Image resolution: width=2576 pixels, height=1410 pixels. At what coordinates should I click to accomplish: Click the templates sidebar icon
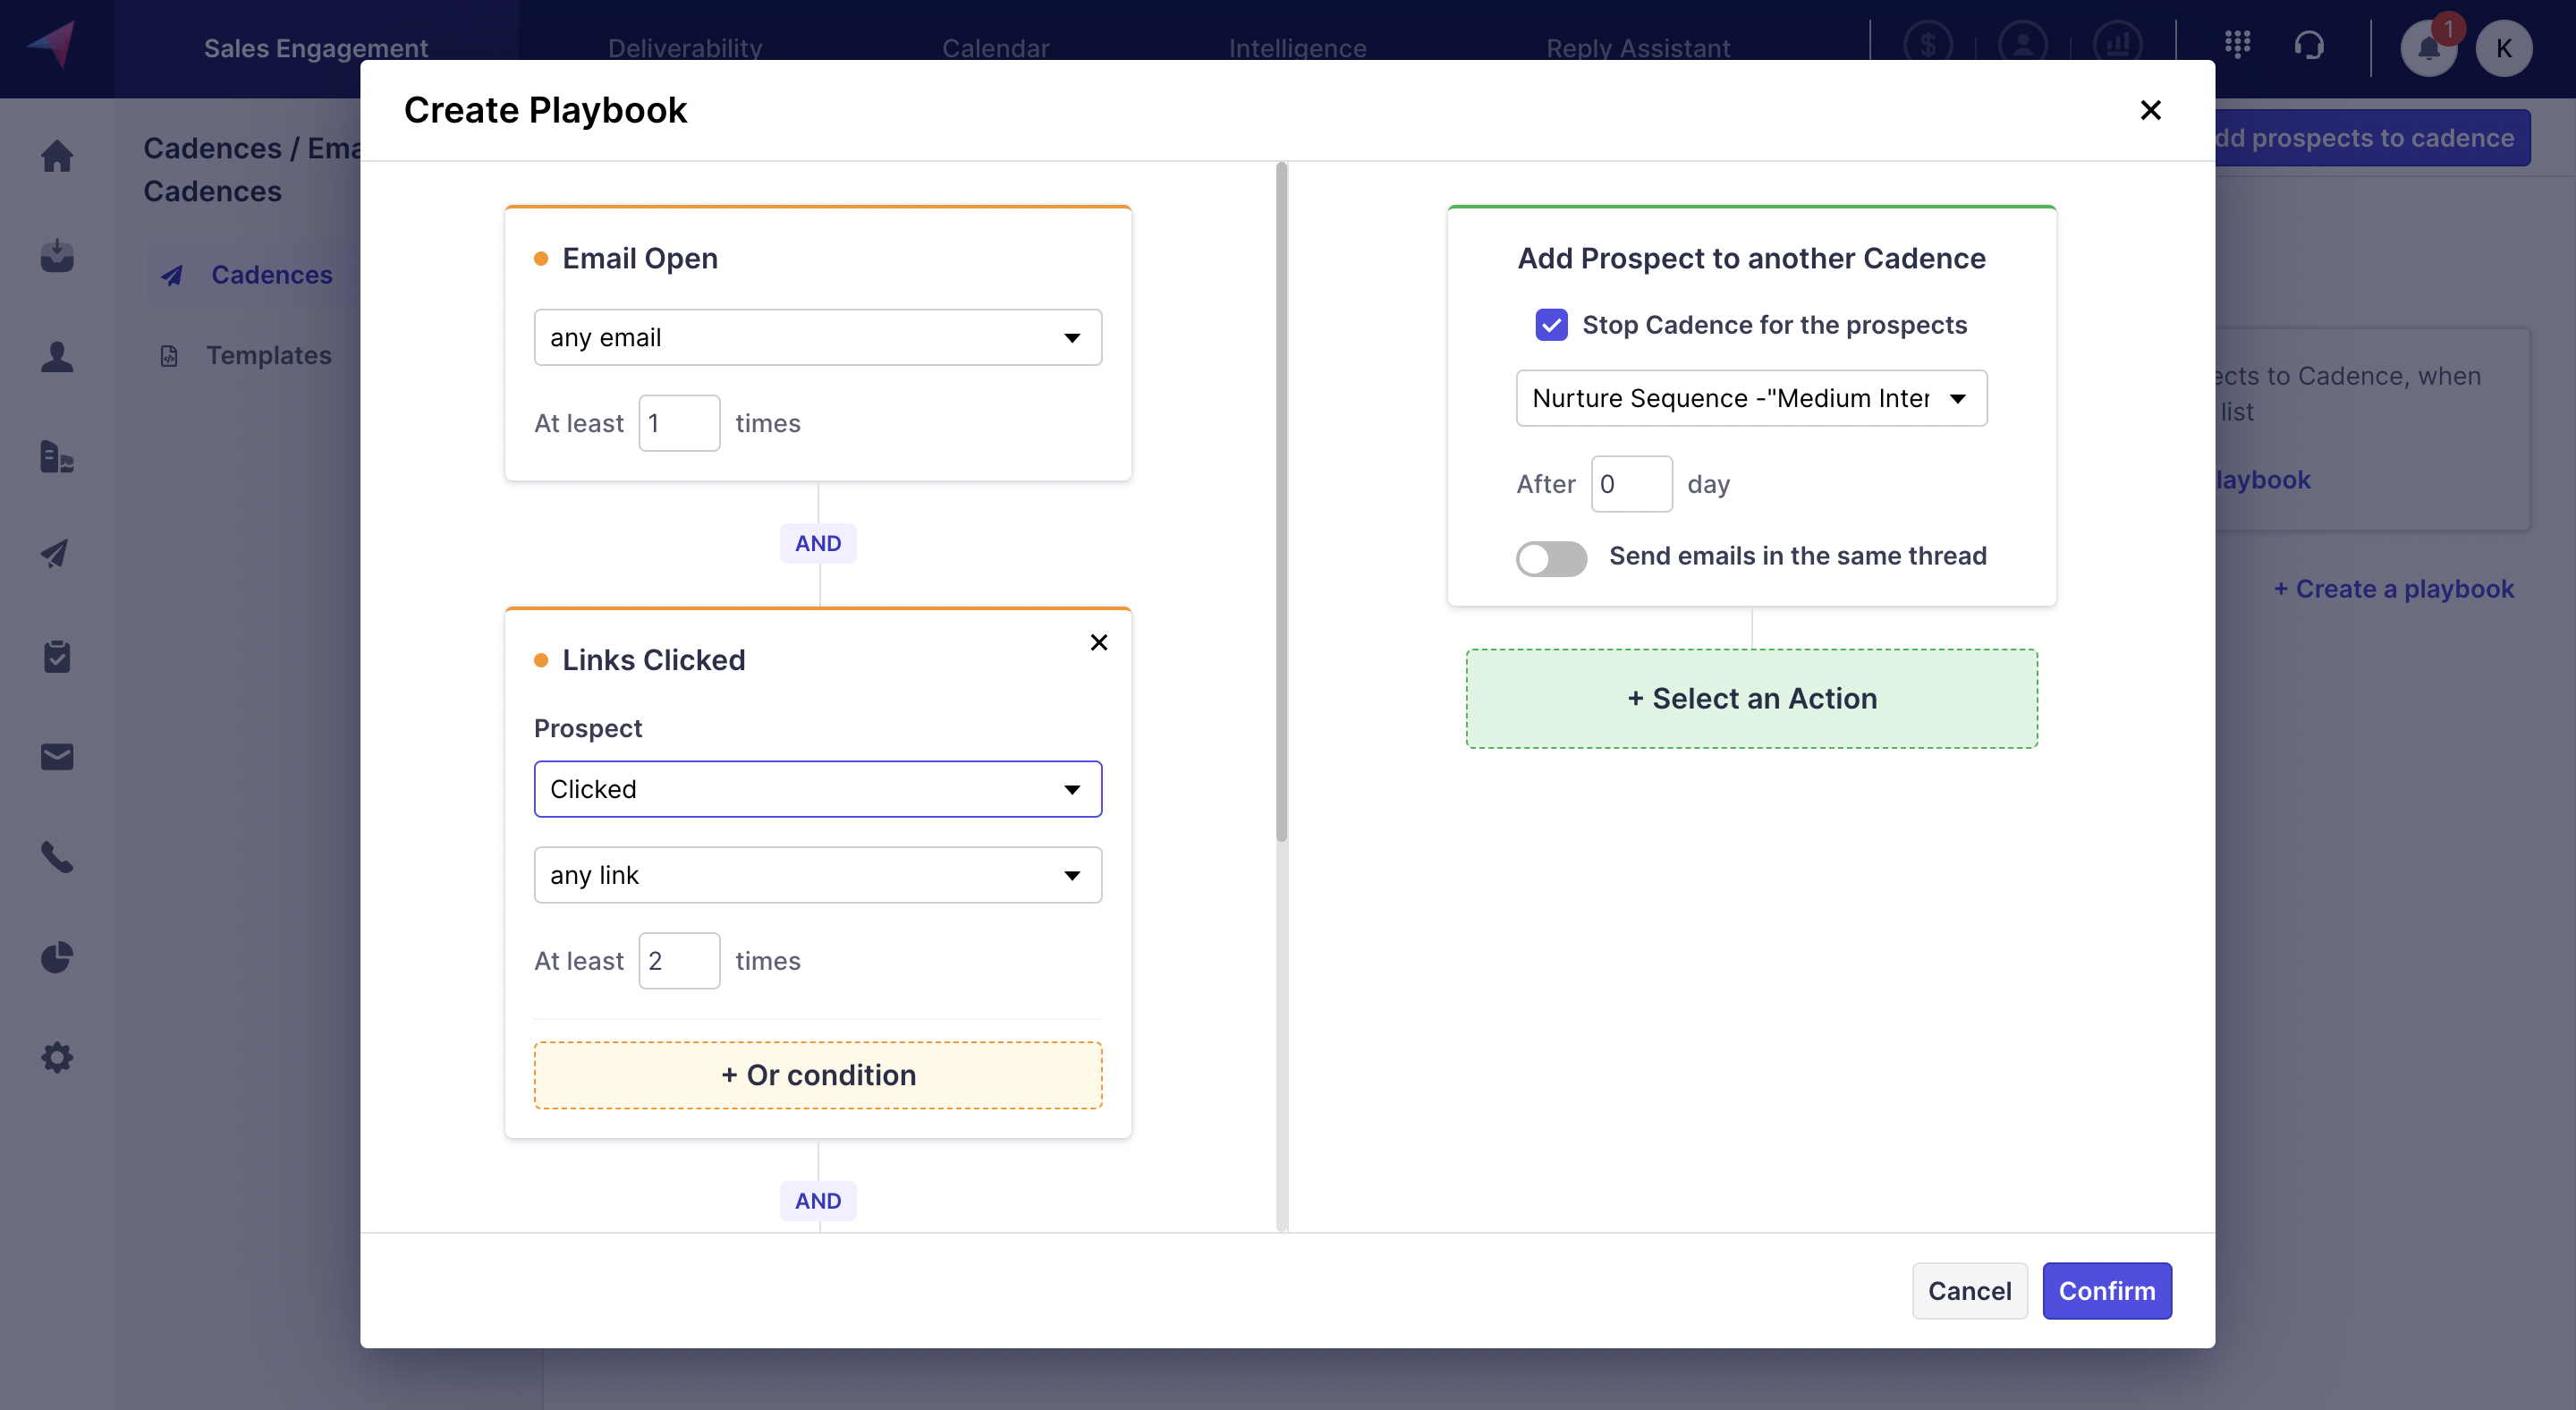pyautogui.click(x=166, y=354)
